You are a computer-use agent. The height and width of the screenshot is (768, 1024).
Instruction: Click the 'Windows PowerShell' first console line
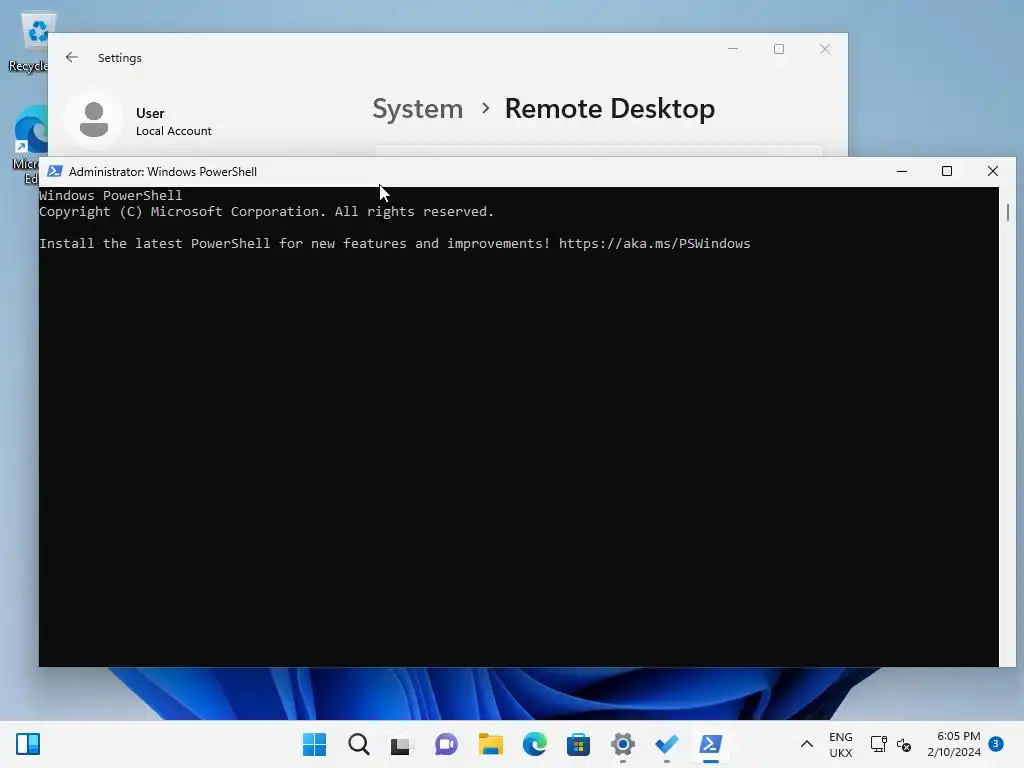coord(110,195)
